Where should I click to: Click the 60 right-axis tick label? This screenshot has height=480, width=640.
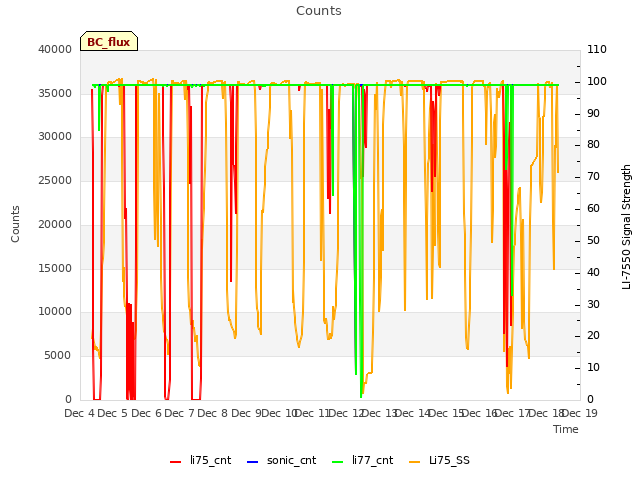coord(593,209)
